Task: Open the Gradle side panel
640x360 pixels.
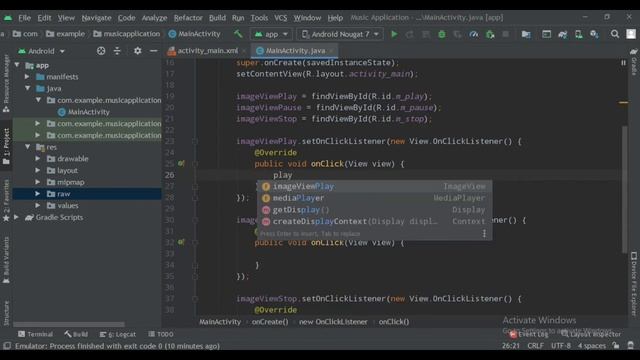Action: tap(633, 62)
